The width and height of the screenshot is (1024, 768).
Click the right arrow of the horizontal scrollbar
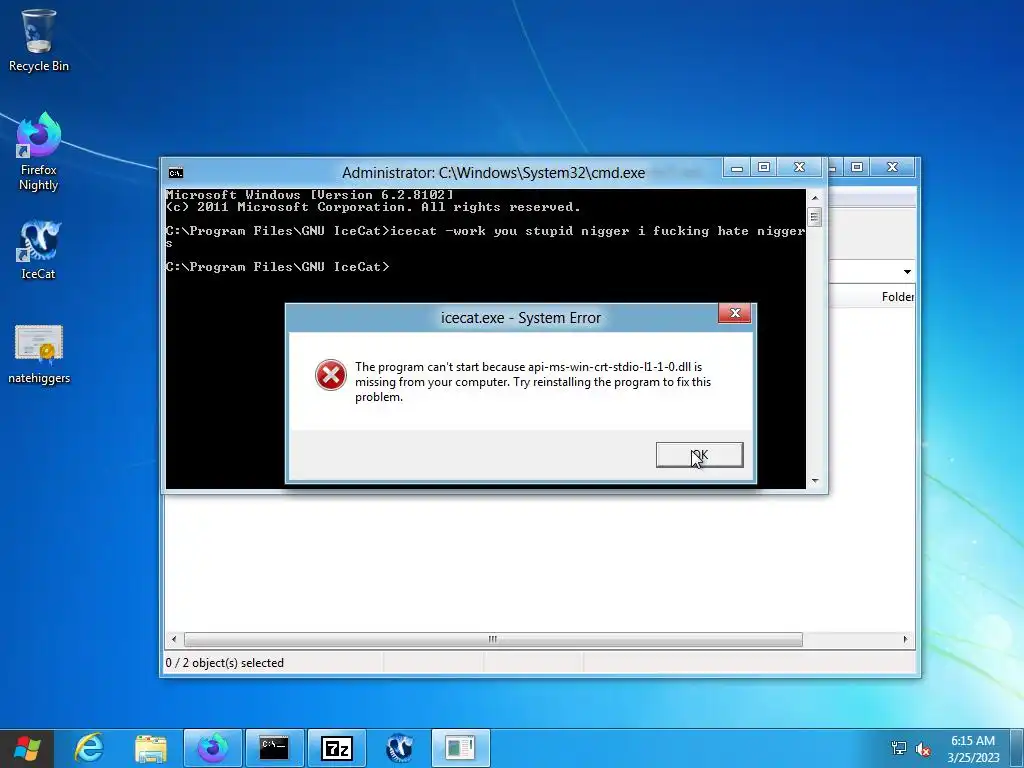tap(905, 639)
